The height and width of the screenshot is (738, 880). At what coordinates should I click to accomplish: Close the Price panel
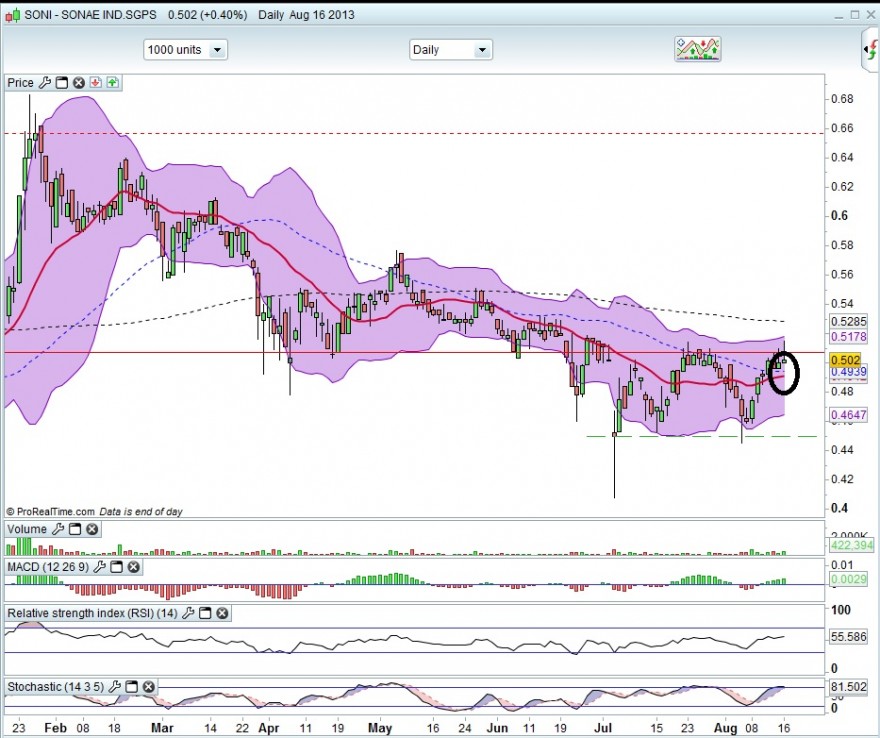(79, 82)
